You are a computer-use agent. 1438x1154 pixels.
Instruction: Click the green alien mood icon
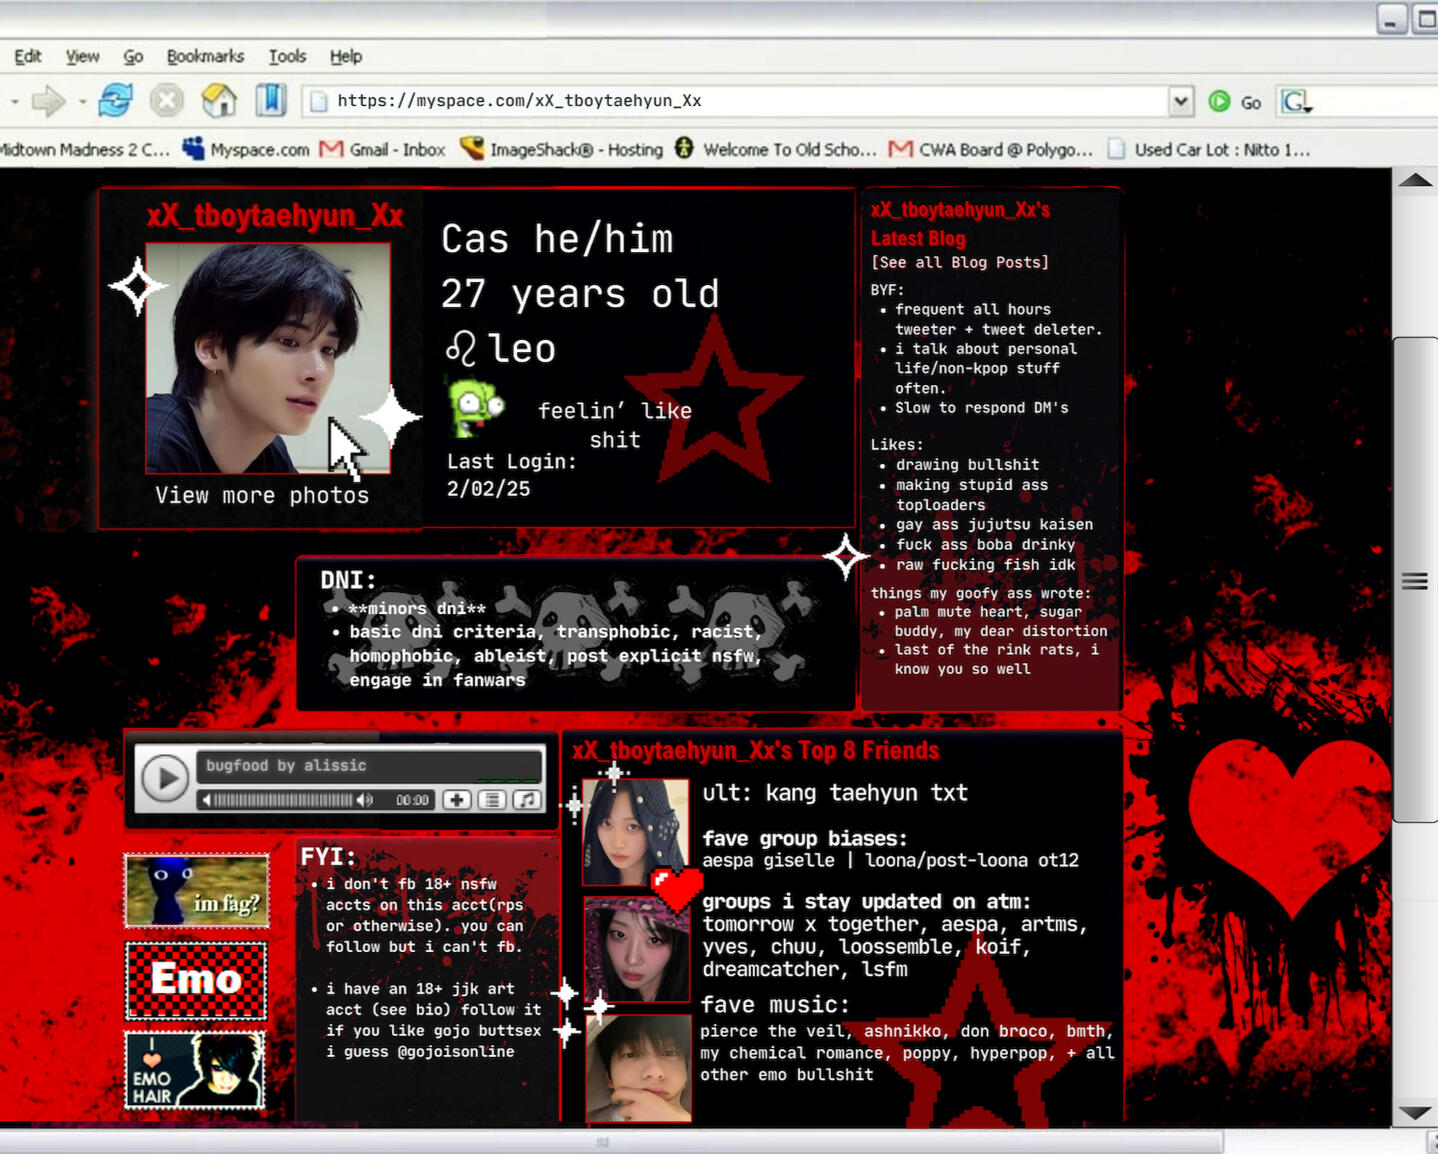(475, 407)
